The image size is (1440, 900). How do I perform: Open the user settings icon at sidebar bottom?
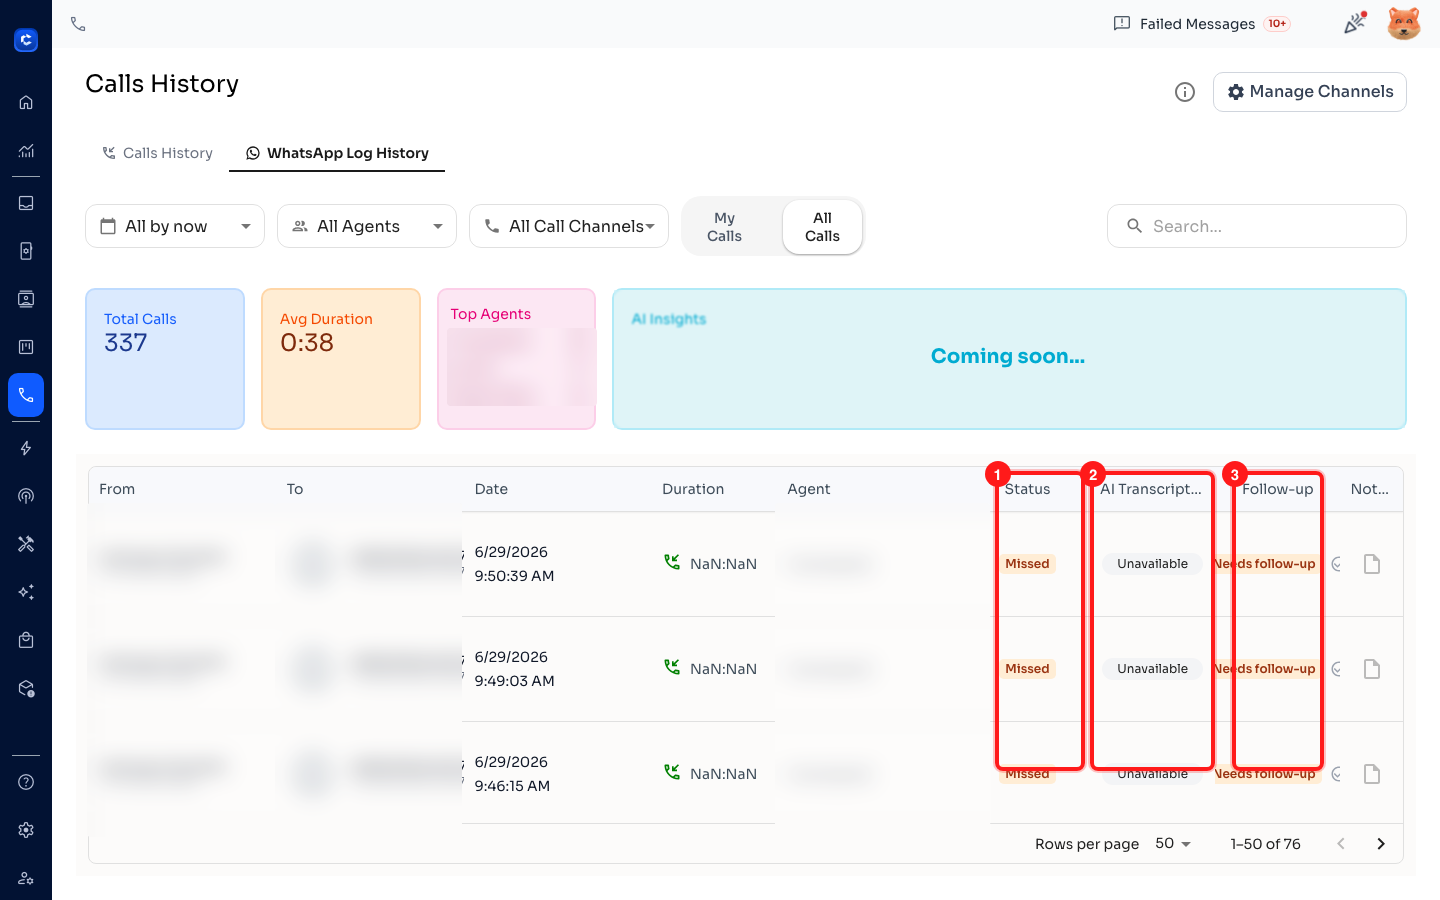coord(26,878)
